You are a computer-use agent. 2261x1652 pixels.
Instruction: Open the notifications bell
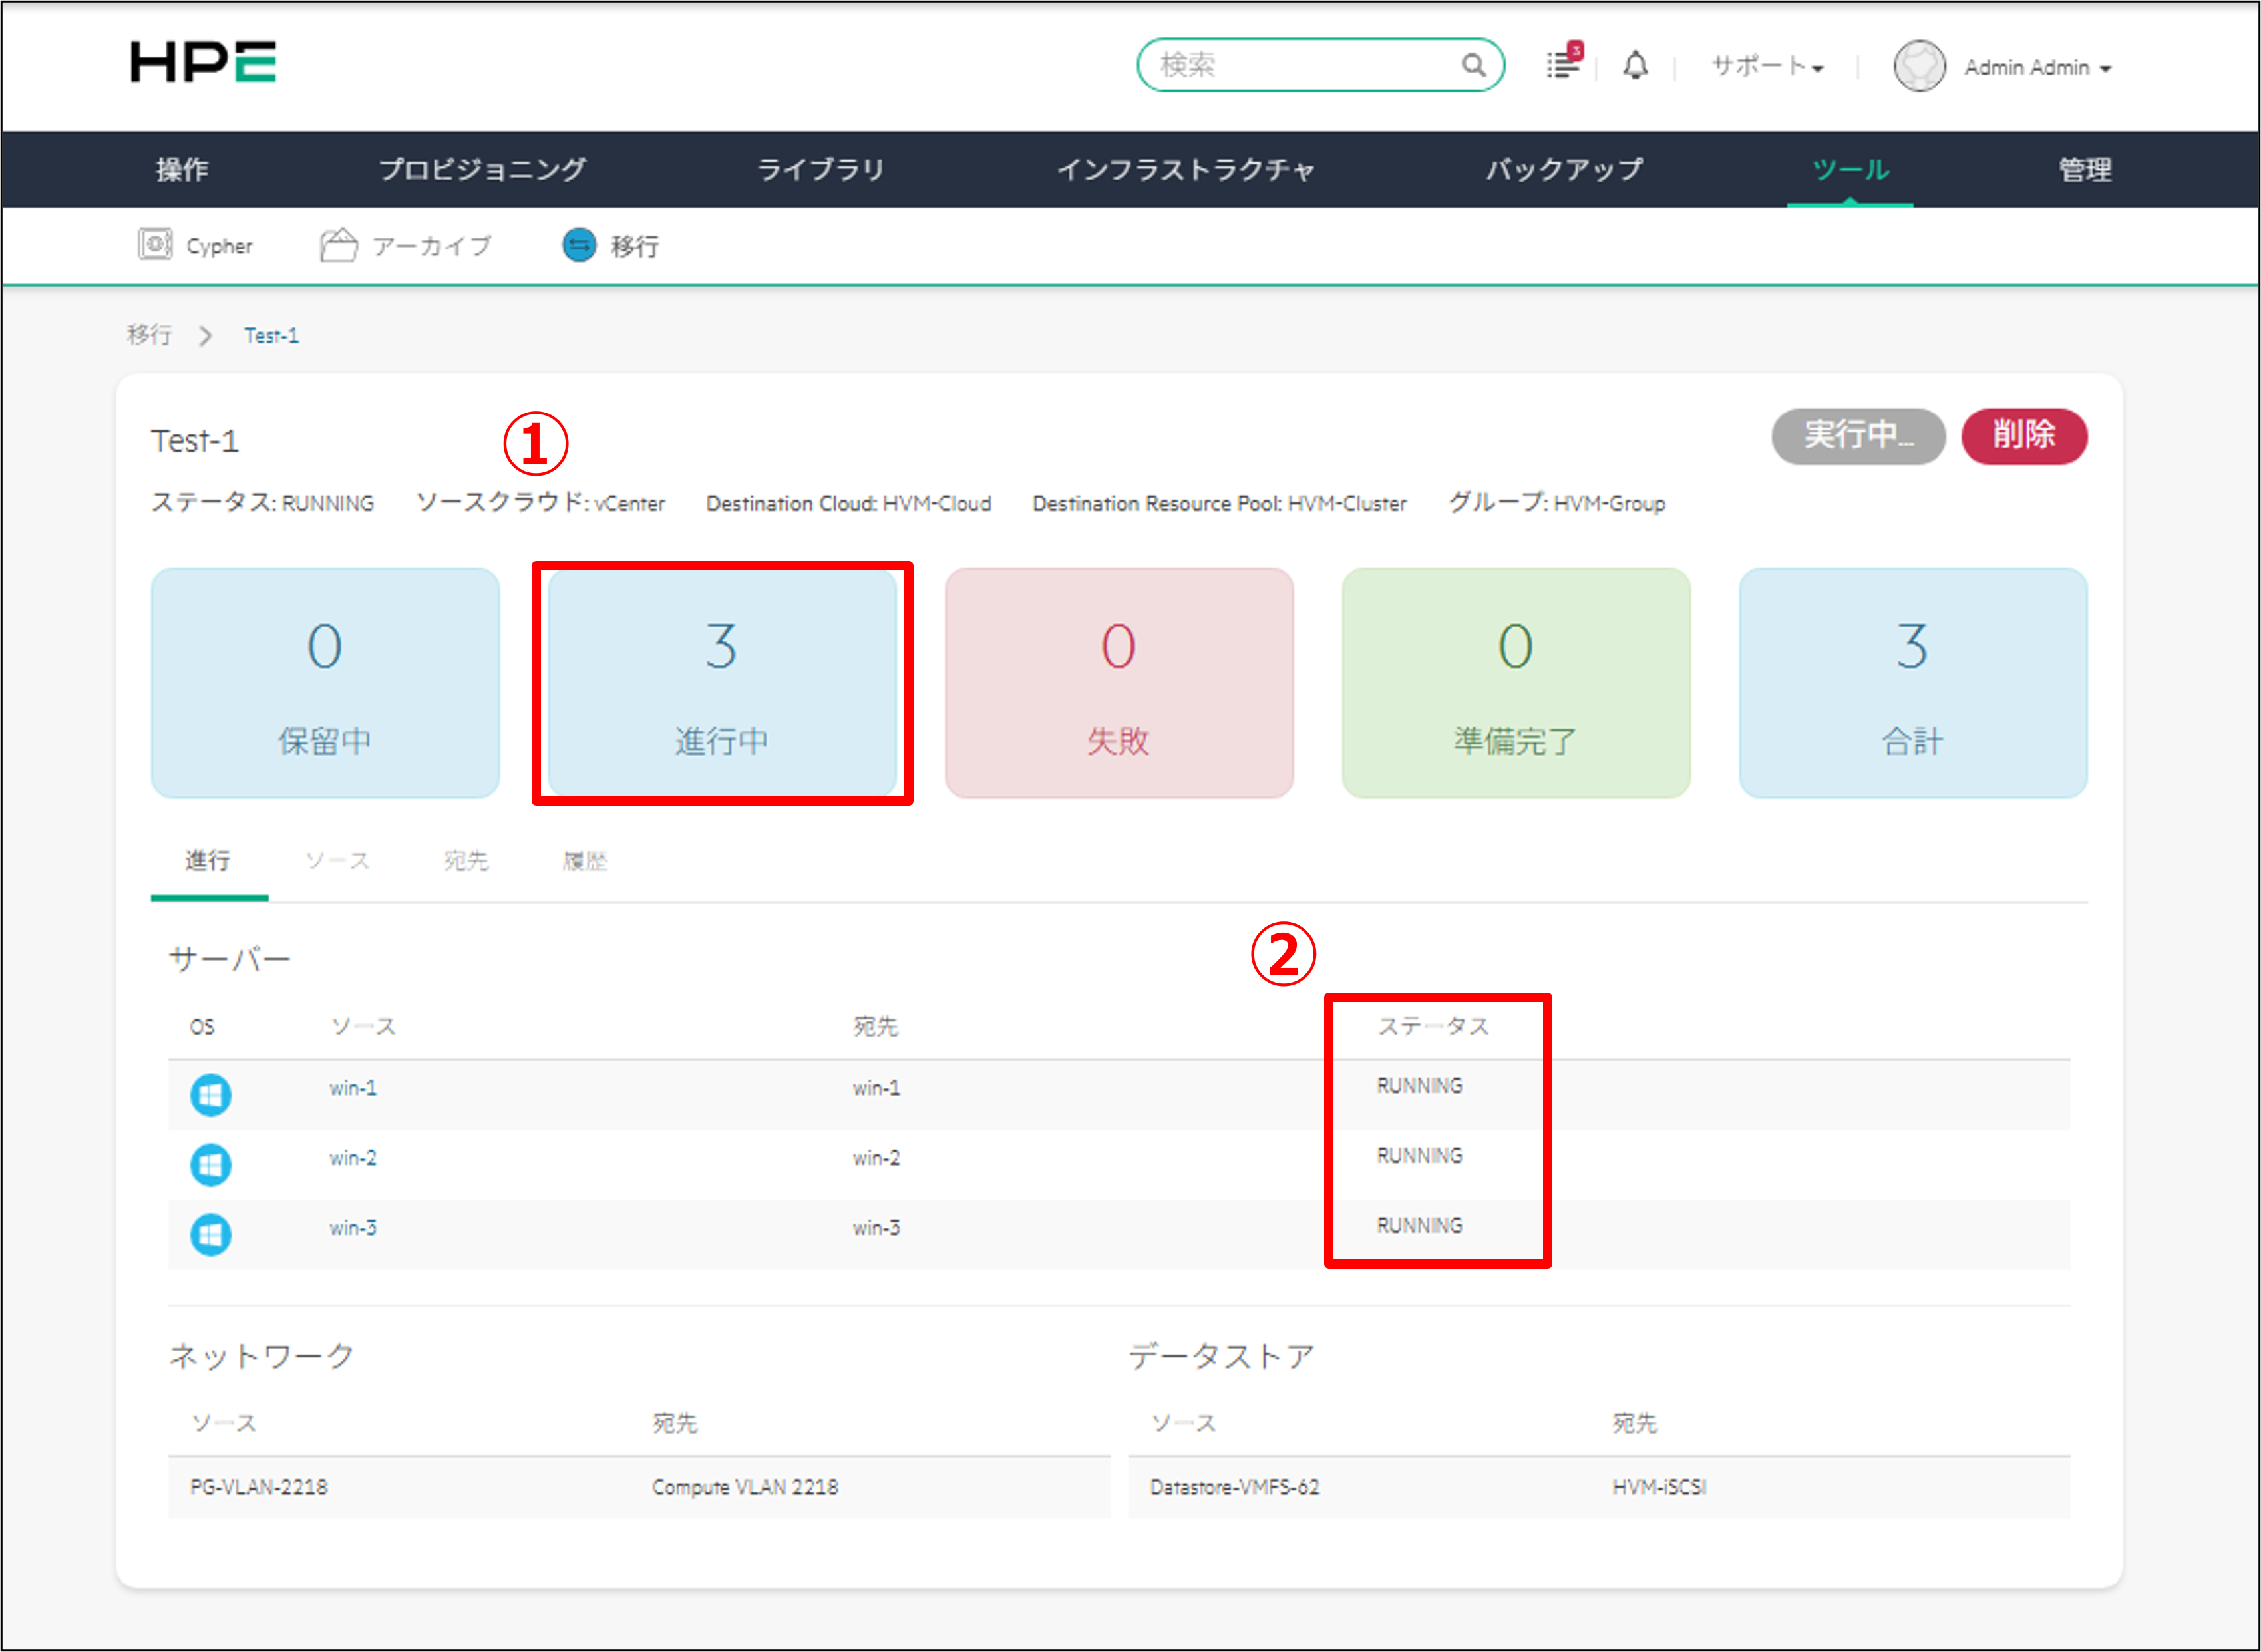pos(1635,66)
